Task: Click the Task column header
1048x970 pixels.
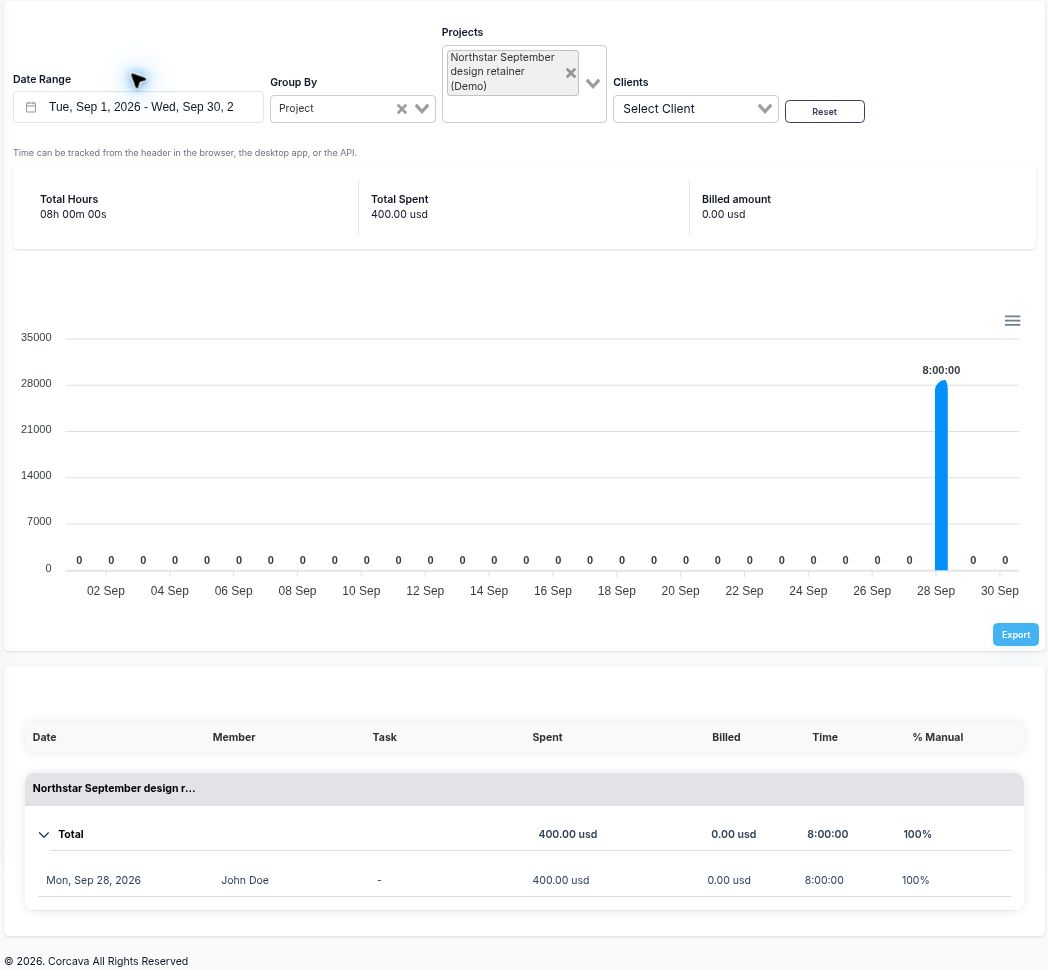Action: coord(384,737)
